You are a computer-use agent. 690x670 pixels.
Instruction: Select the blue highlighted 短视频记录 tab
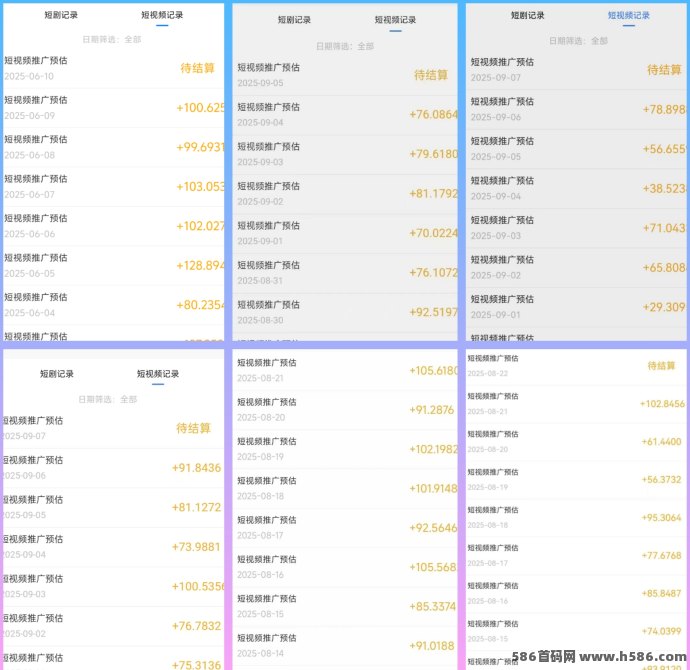628,15
